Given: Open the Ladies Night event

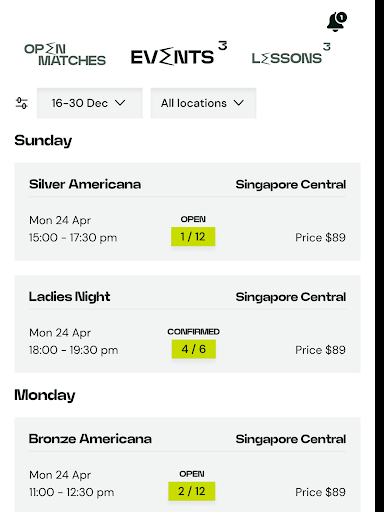Looking at the screenshot, I should point(187,324).
